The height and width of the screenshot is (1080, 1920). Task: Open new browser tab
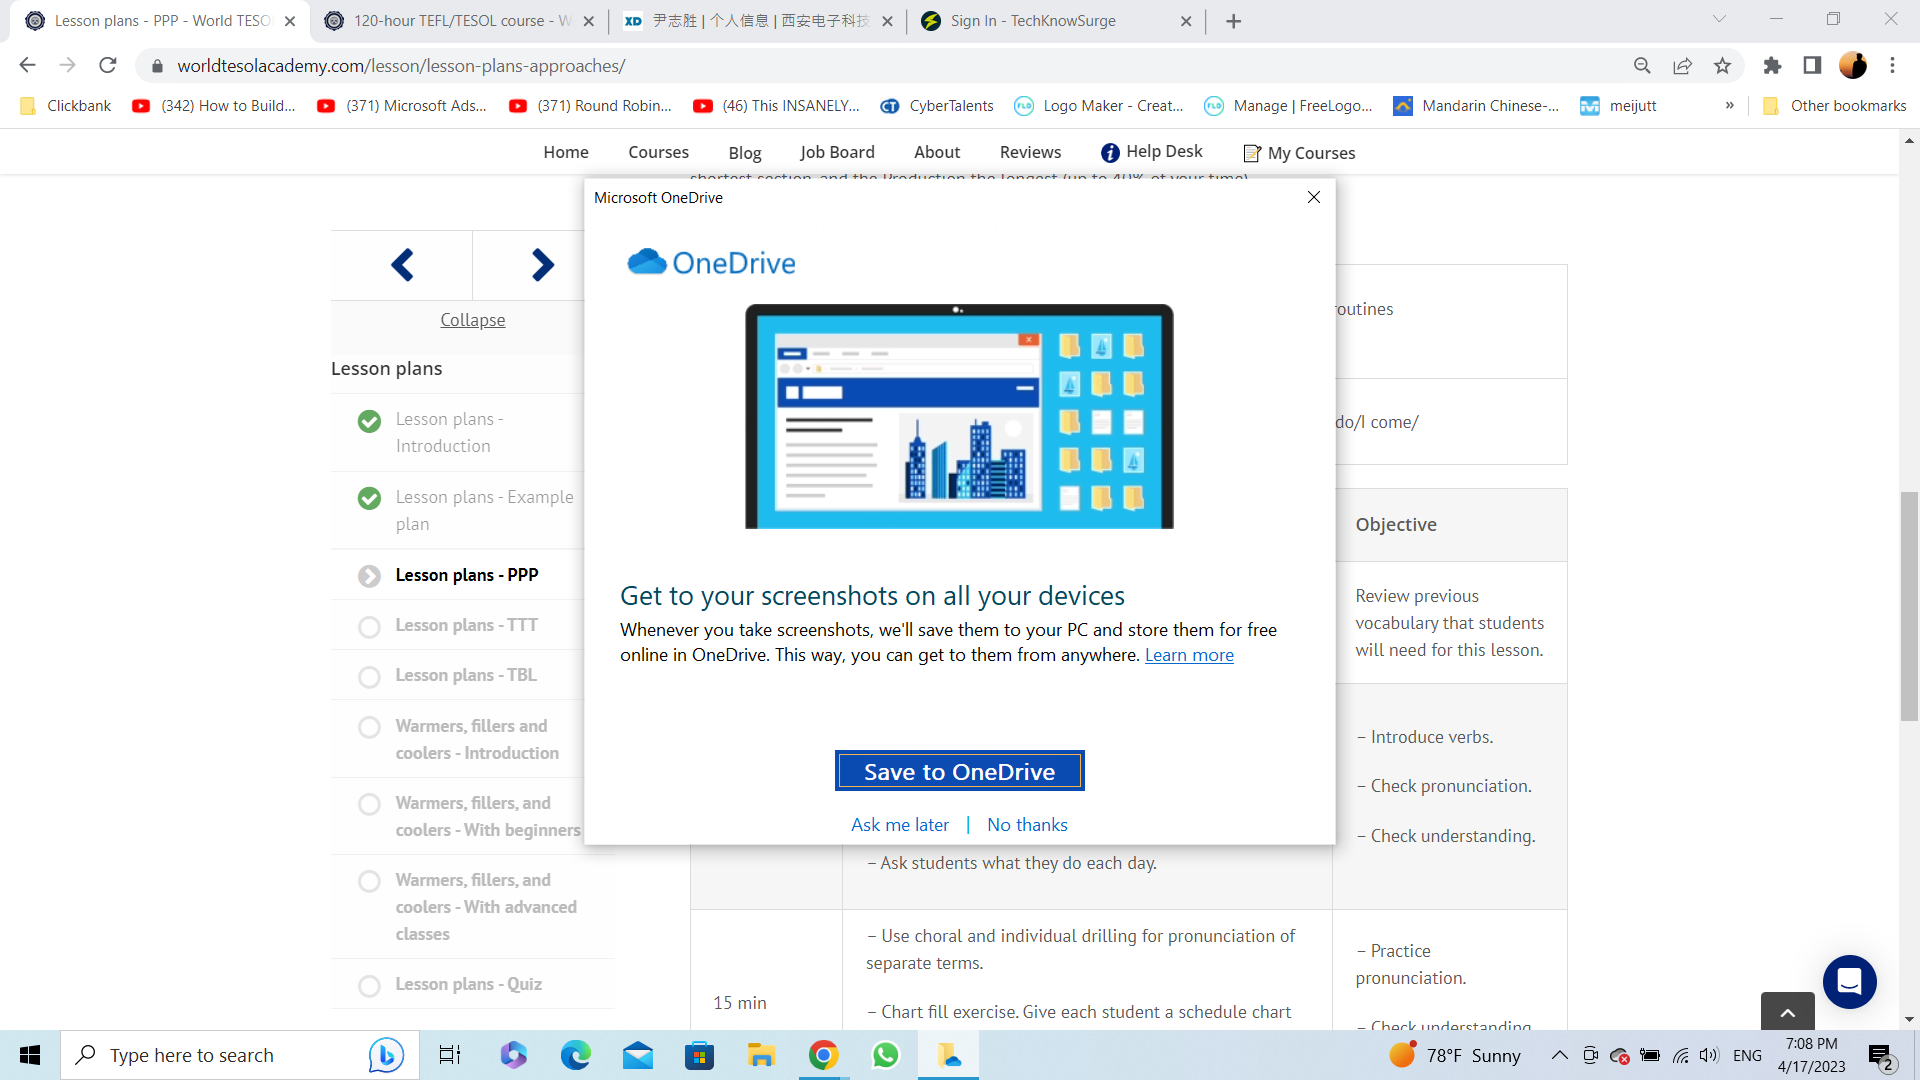[1233, 21]
